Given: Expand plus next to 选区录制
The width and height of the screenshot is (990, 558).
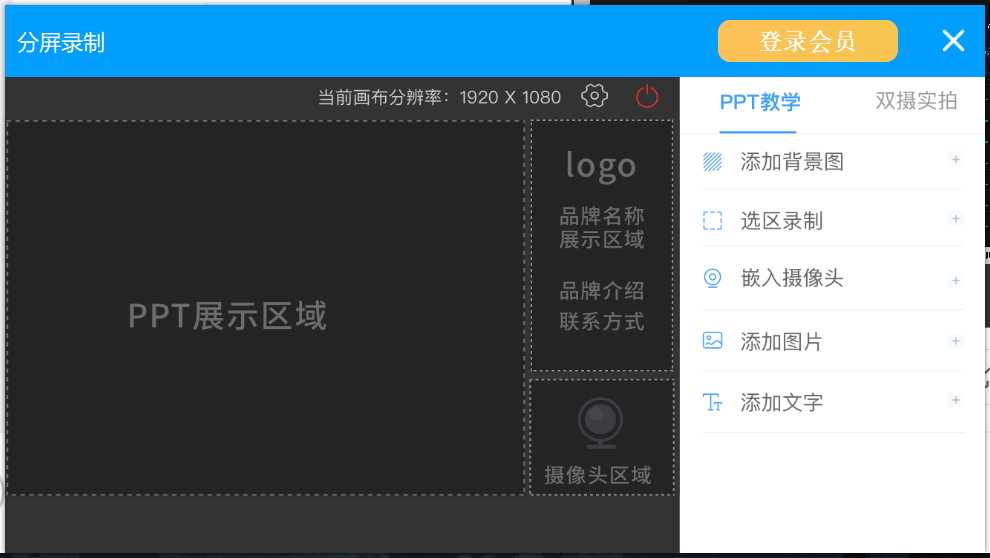Looking at the screenshot, I should coord(955,219).
